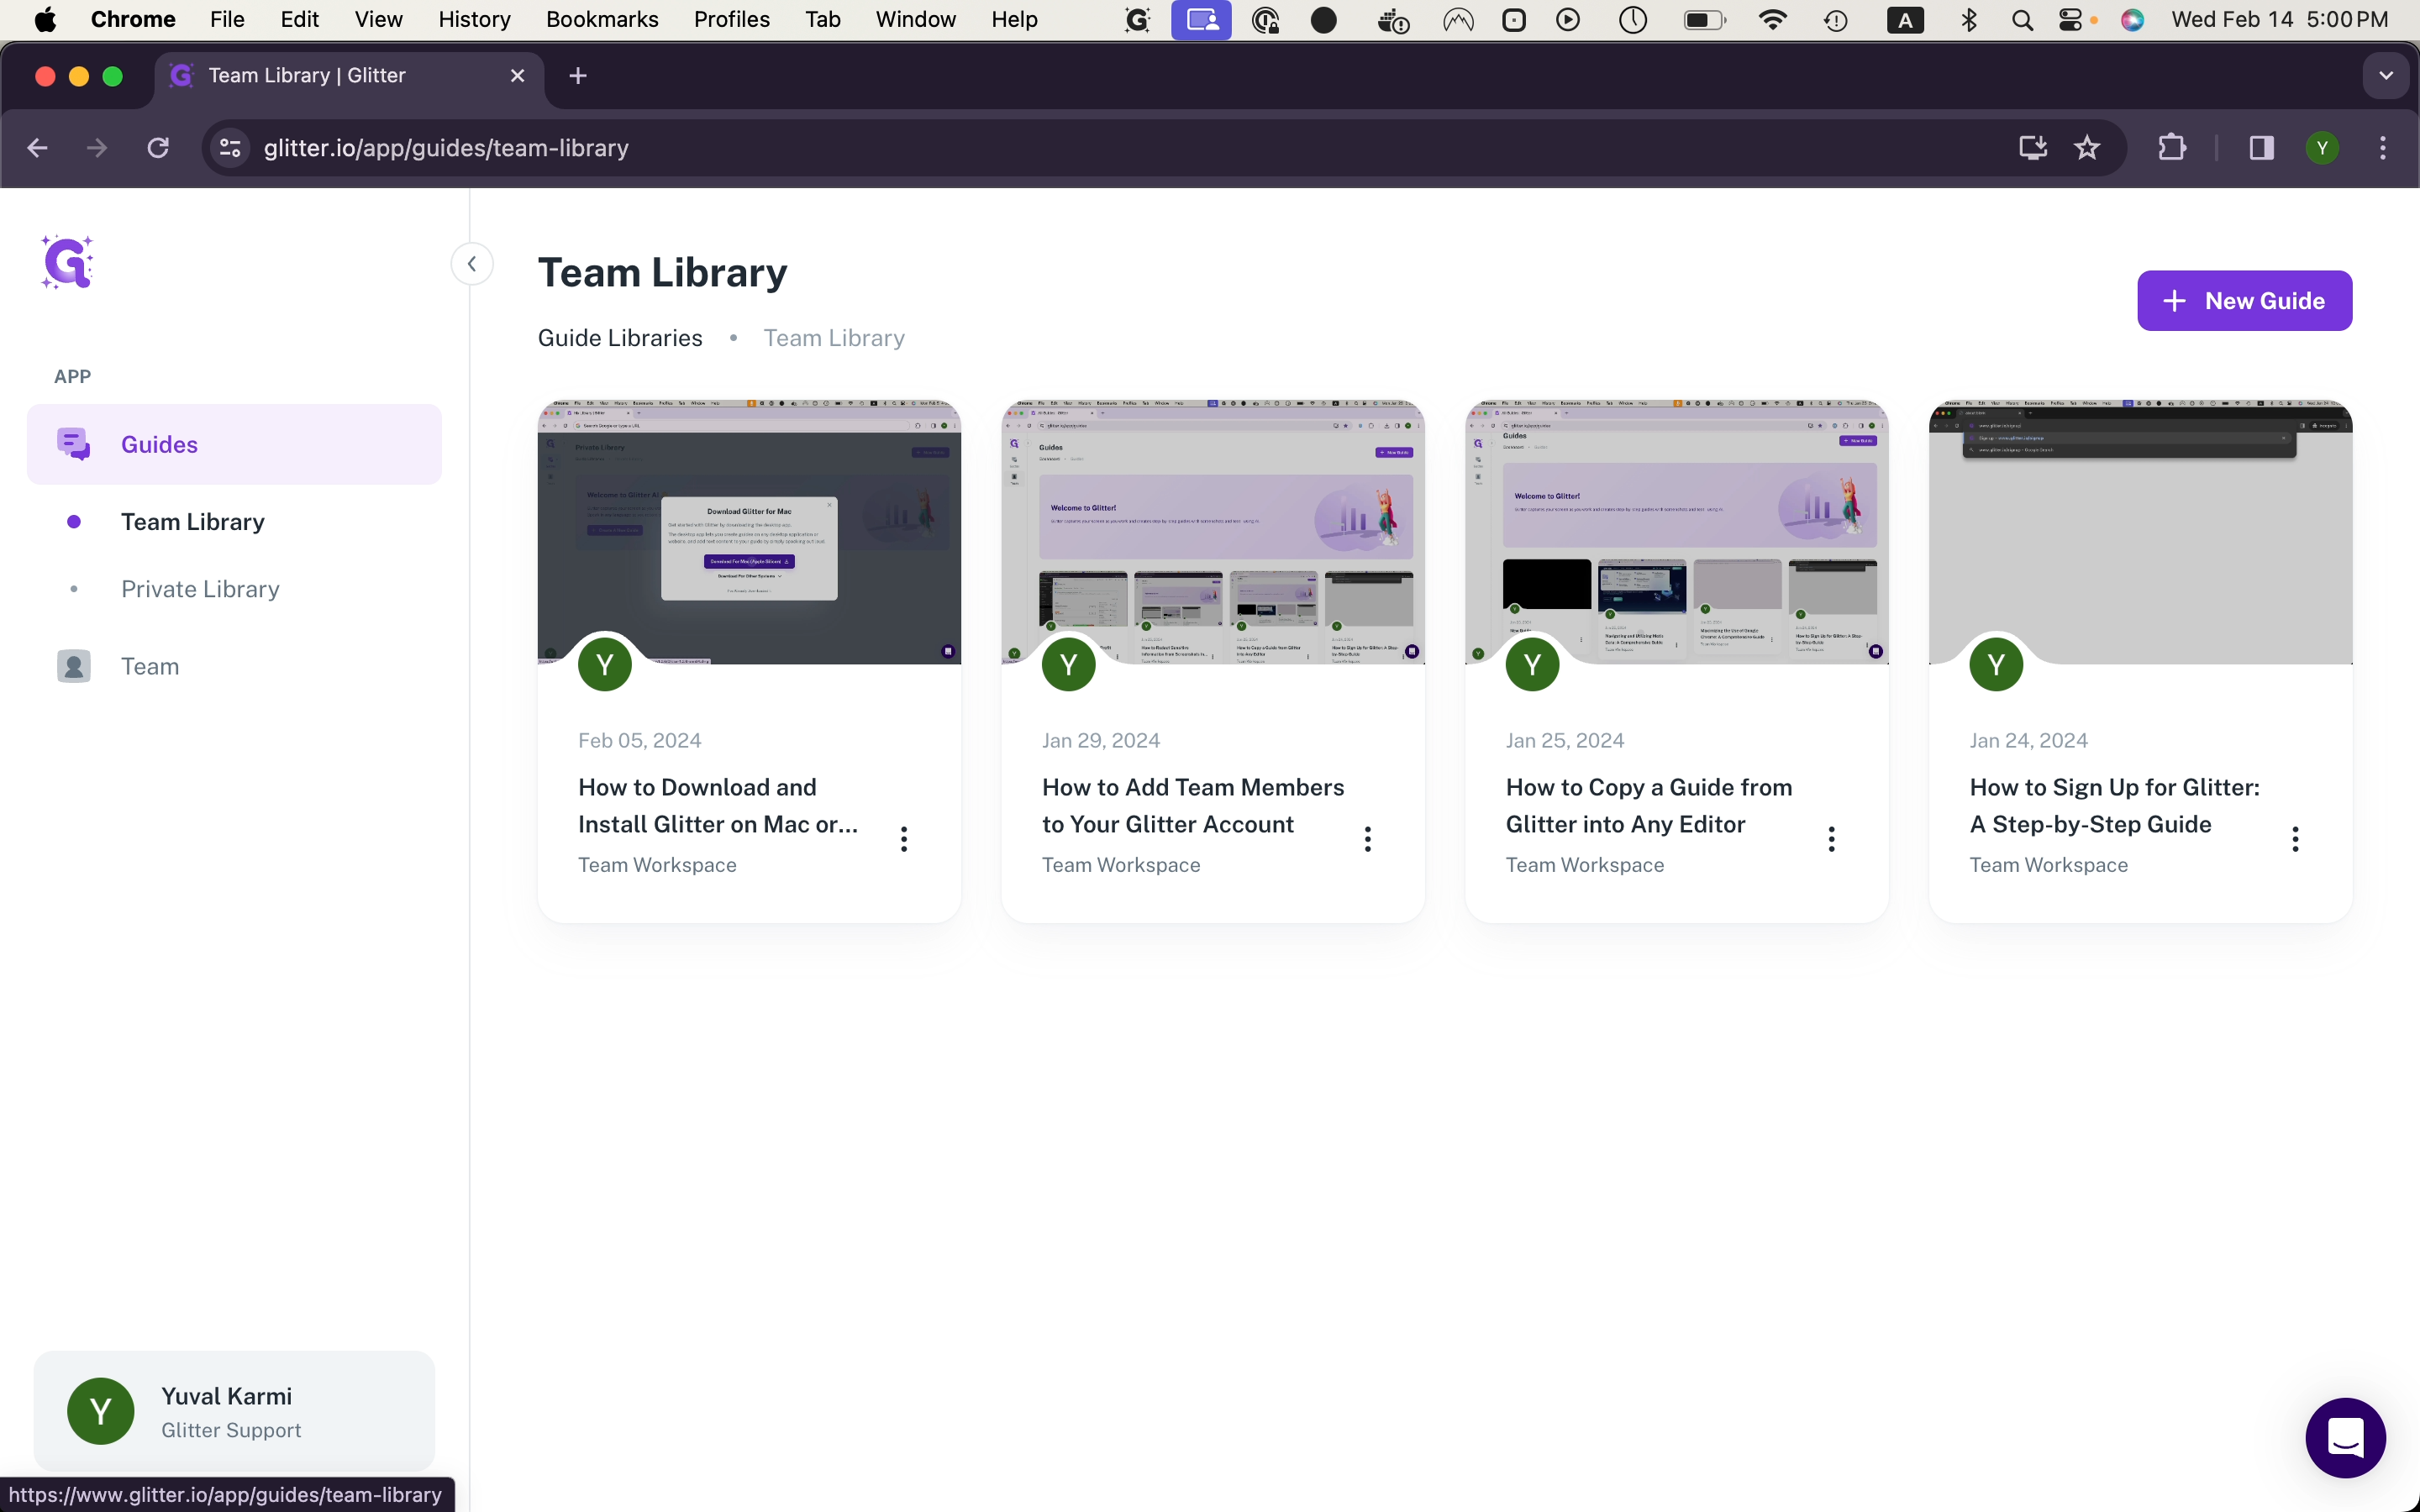The width and height of the screenshot is (2420, 1512).
Task: Bookmark this page with star icon
Action: coord(2087,148)
